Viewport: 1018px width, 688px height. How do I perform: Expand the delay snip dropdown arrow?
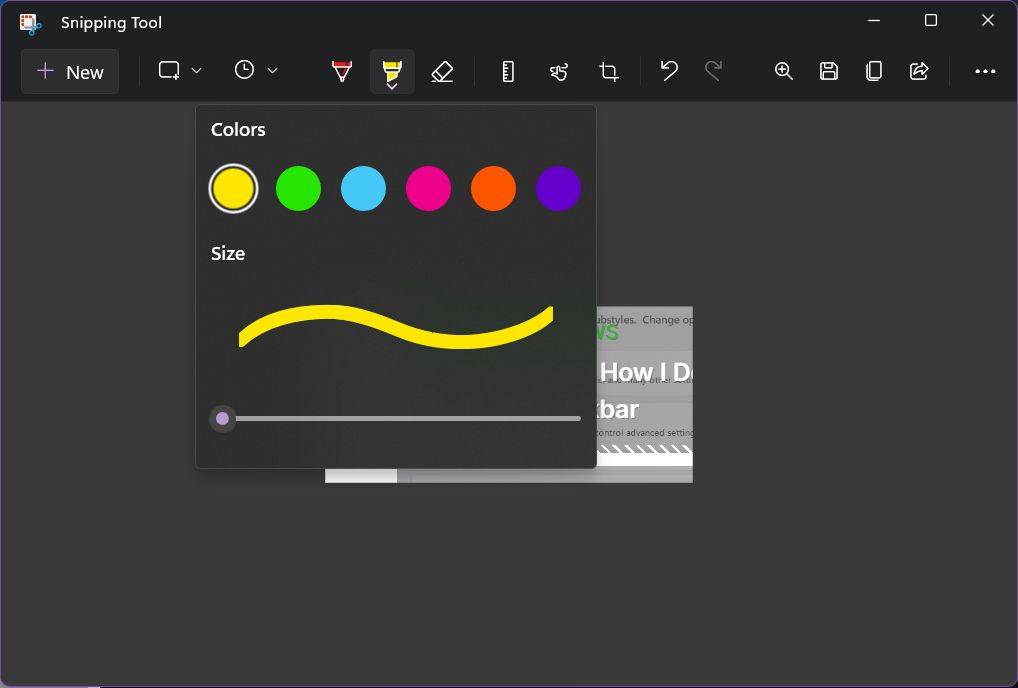[273, 71]
